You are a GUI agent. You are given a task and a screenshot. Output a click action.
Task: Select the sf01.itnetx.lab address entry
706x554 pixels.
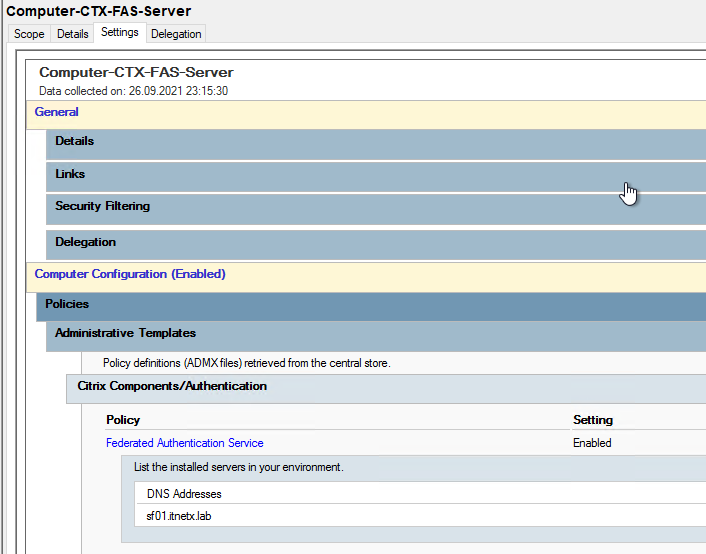179,516
